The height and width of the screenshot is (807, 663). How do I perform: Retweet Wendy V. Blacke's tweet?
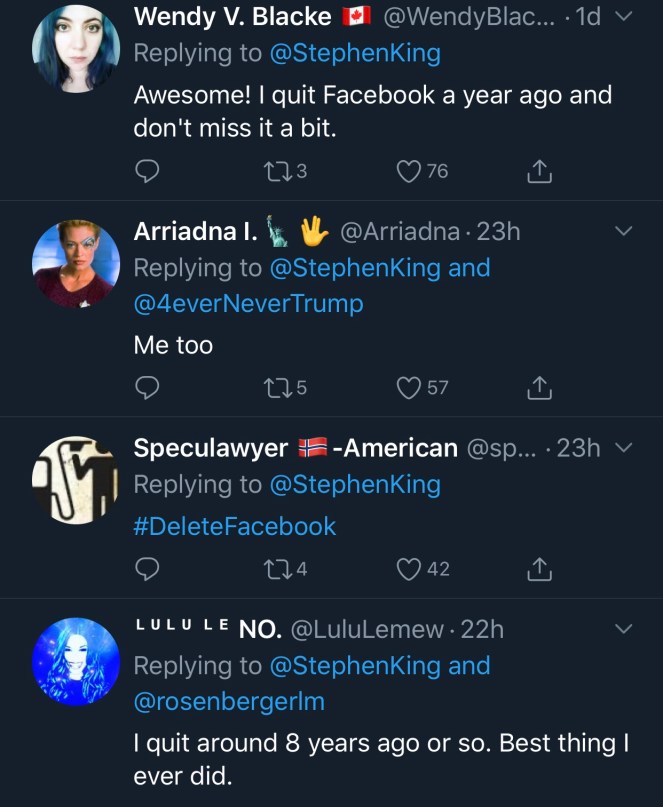click(x=273, y=172)
